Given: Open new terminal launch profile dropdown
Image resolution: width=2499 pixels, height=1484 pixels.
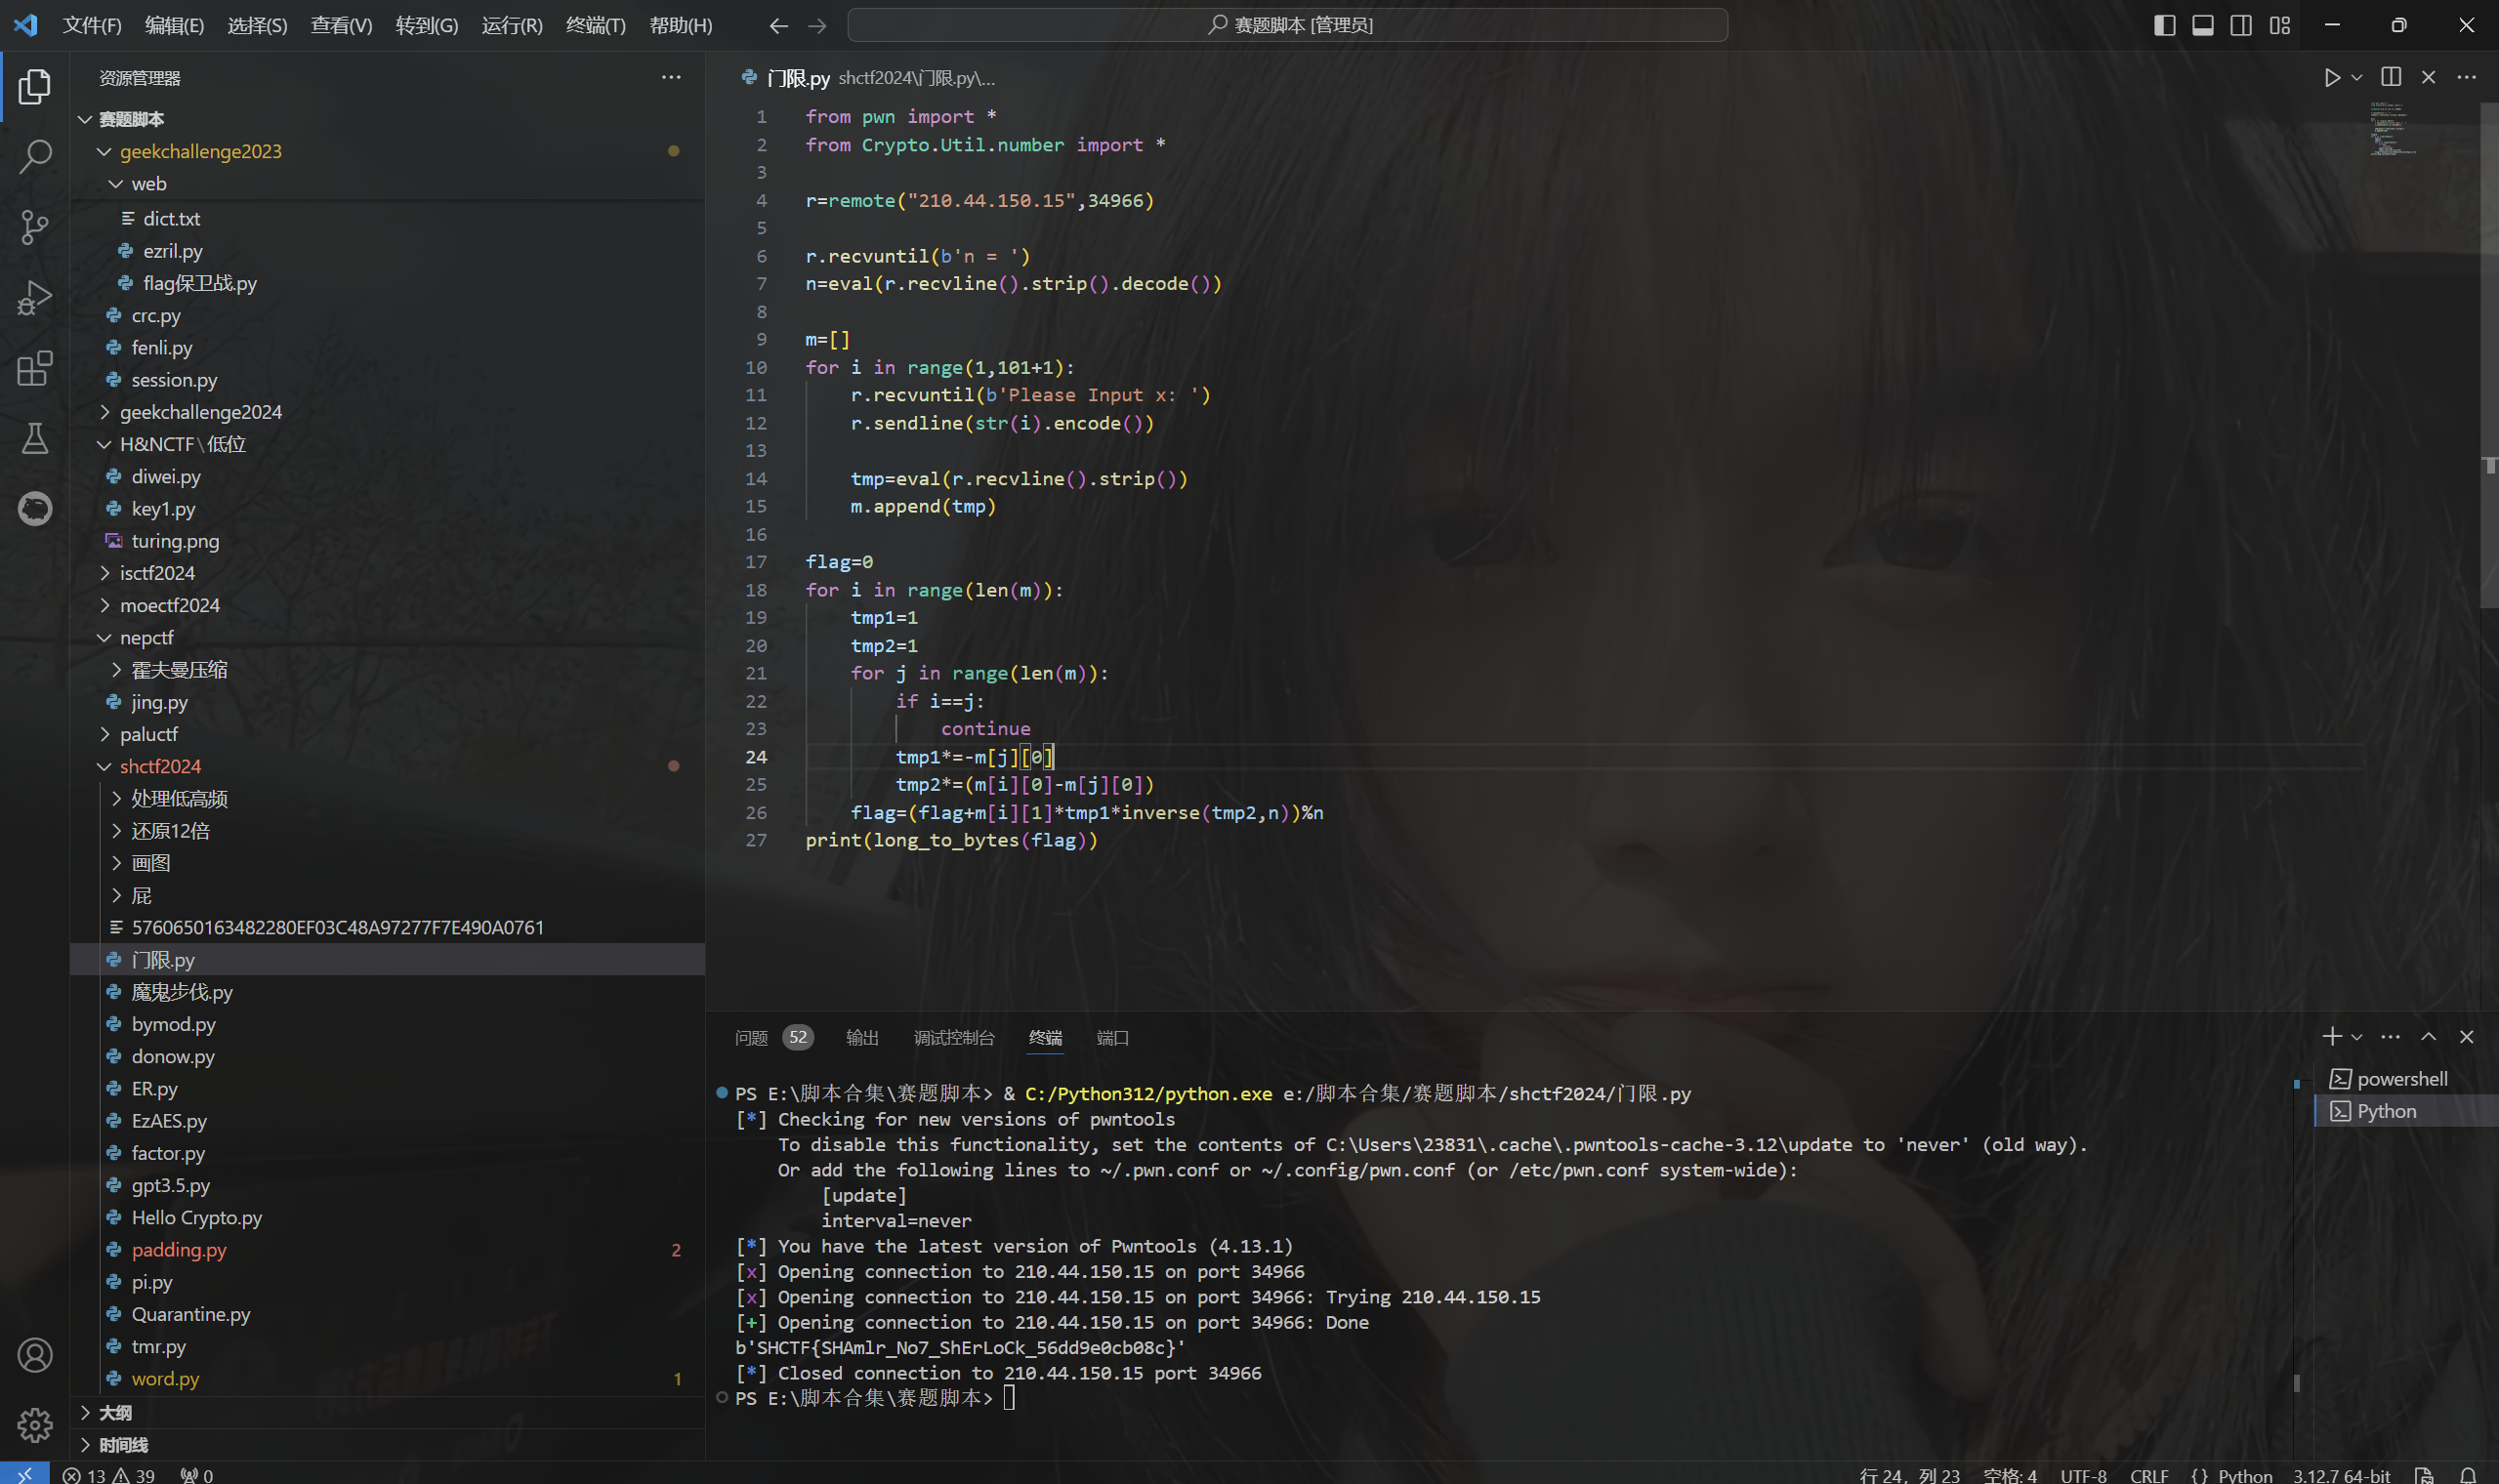Looking at the screenshot, I should pos(2357,1037).
